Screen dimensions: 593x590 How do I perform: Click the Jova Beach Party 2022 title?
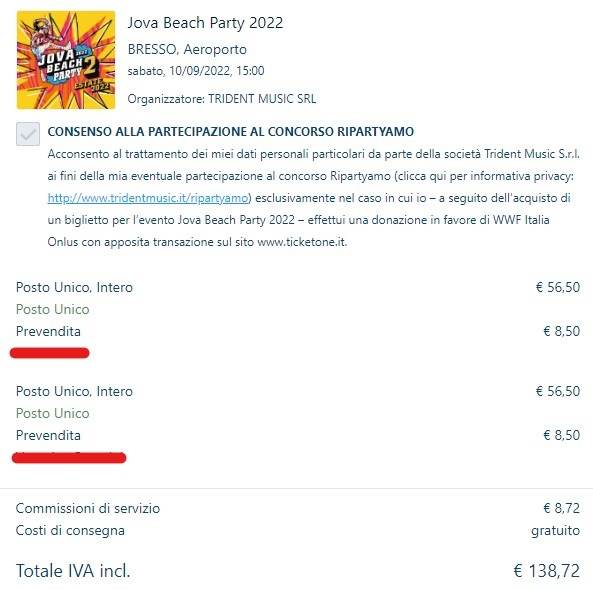pyautogui.click(x=205, y=23)
